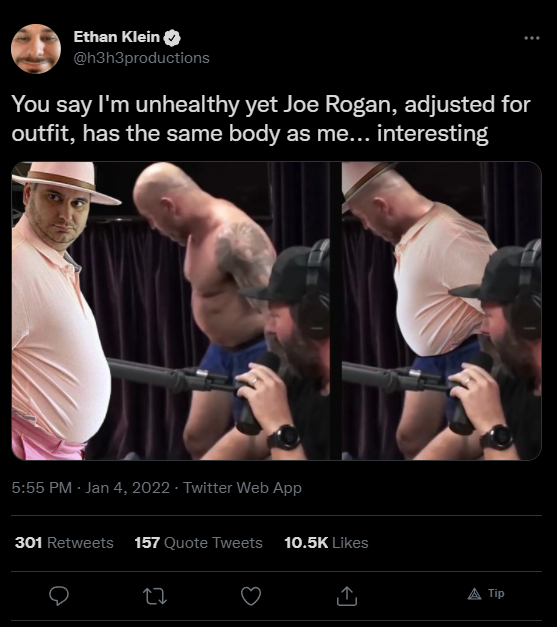View the 301 Retweets list

click(x=64, y=543)
